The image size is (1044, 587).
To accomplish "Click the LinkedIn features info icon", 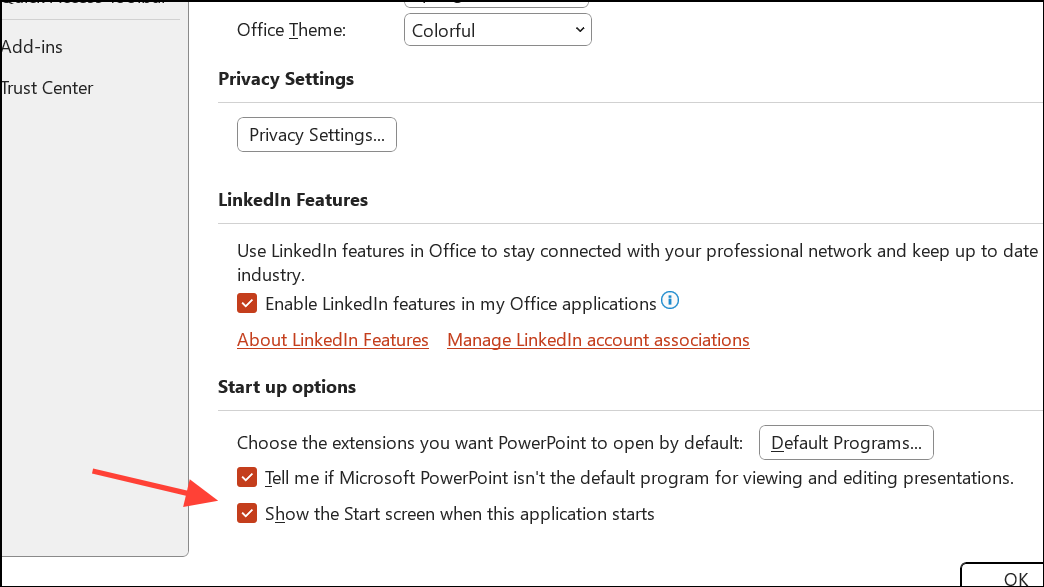I will coord(671,300).
